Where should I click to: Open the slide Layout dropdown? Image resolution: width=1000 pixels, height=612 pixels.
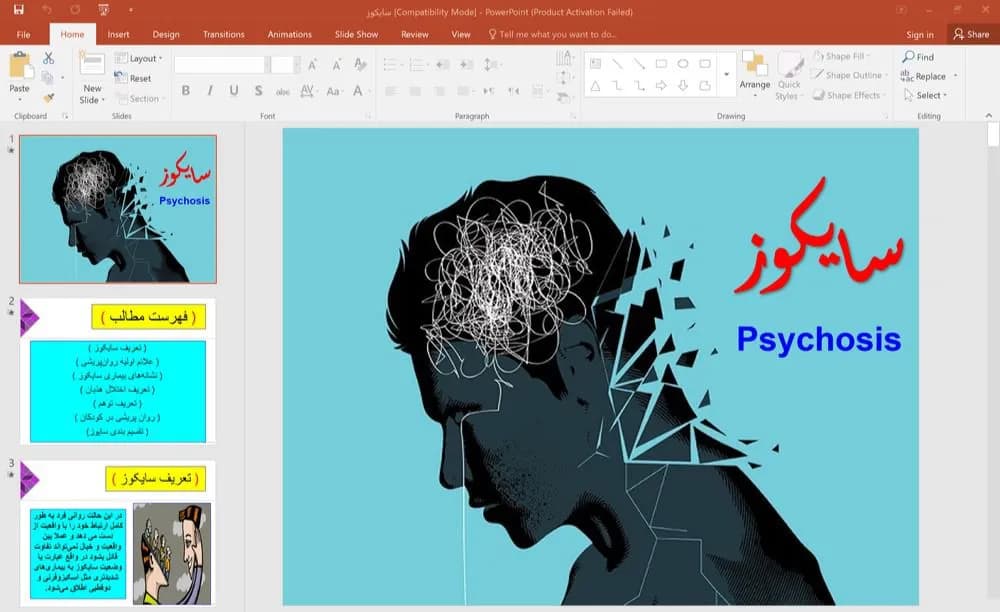tap(138, 58)
